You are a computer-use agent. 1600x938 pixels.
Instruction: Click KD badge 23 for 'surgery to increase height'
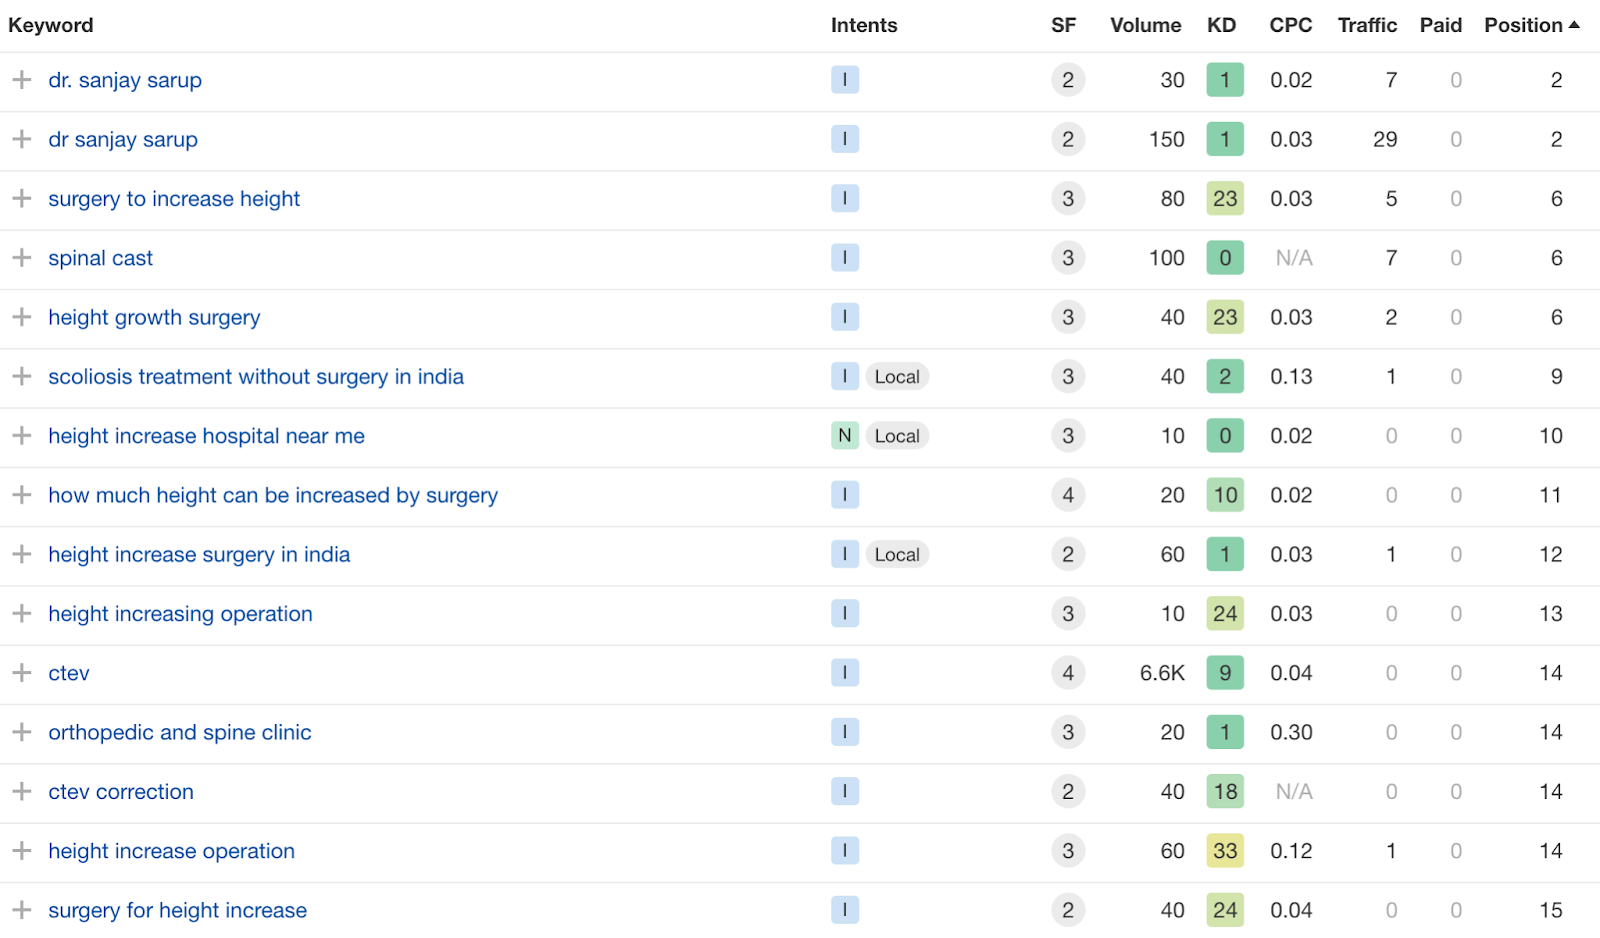point(1225,199)
